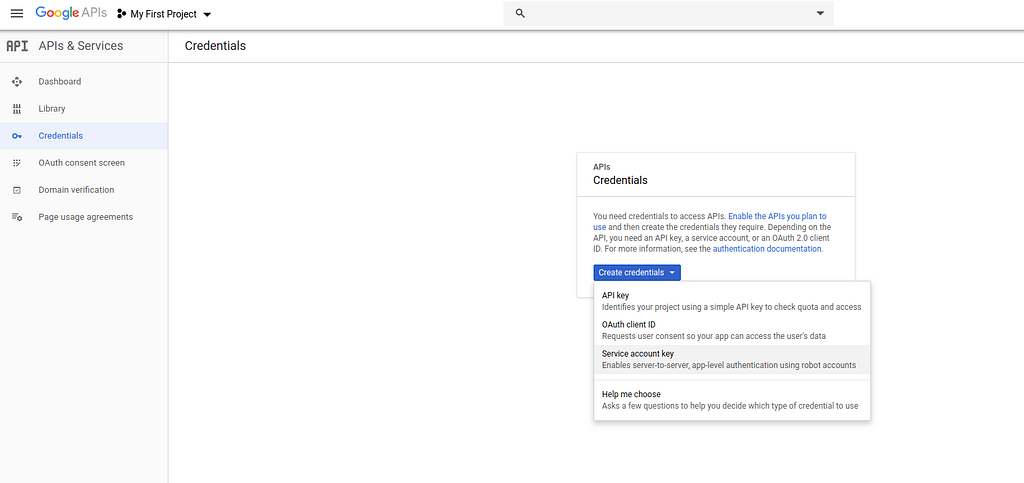The width and height of the screenshot is (1024, 483).
Task: Open the authentication documentation link
Action: pos(767,249)
